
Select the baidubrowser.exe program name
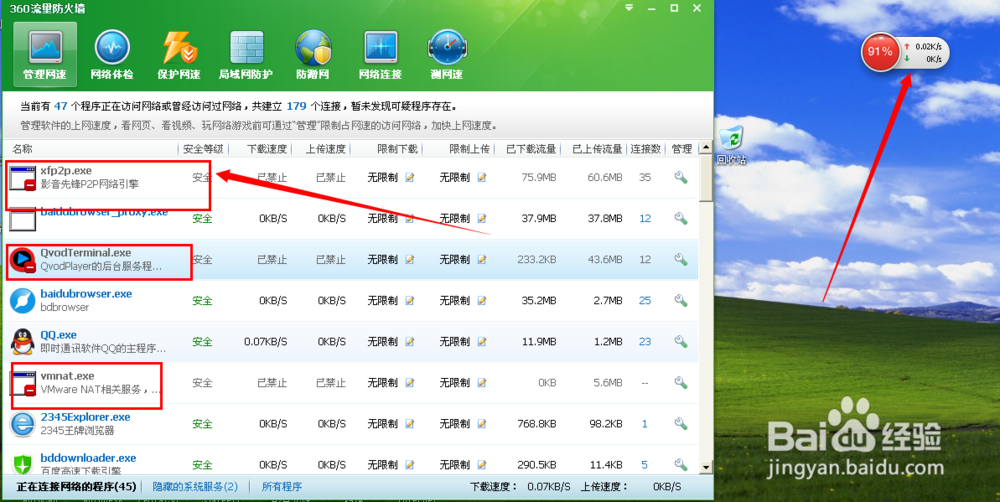86,293
